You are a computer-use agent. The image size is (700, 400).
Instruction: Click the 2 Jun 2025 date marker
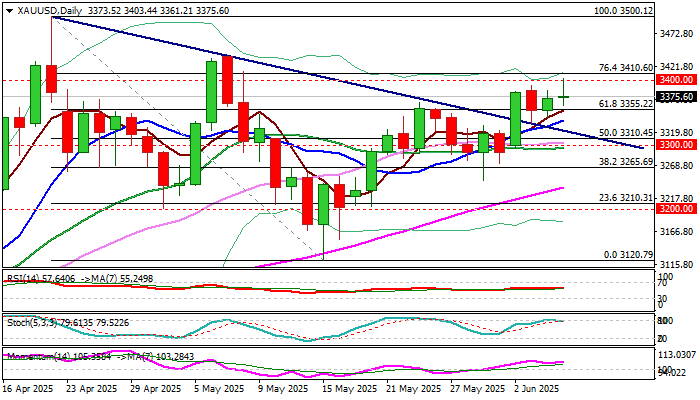(538, 389)
